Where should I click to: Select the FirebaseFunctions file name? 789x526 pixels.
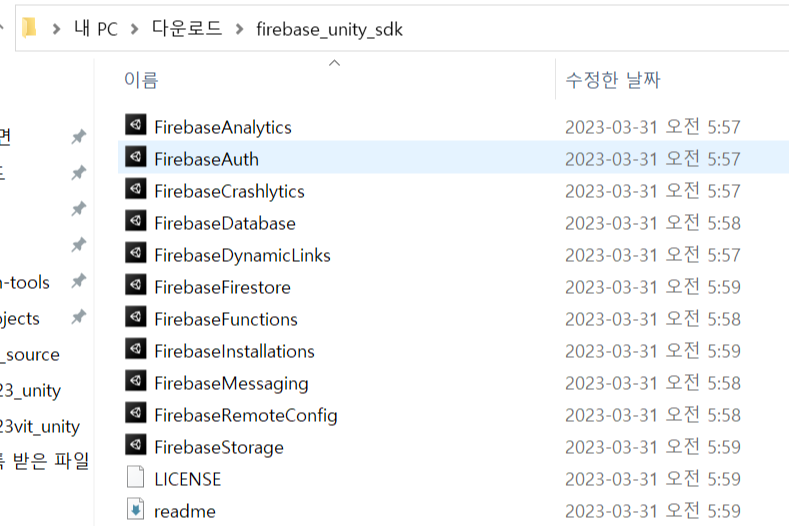(226, 319)
